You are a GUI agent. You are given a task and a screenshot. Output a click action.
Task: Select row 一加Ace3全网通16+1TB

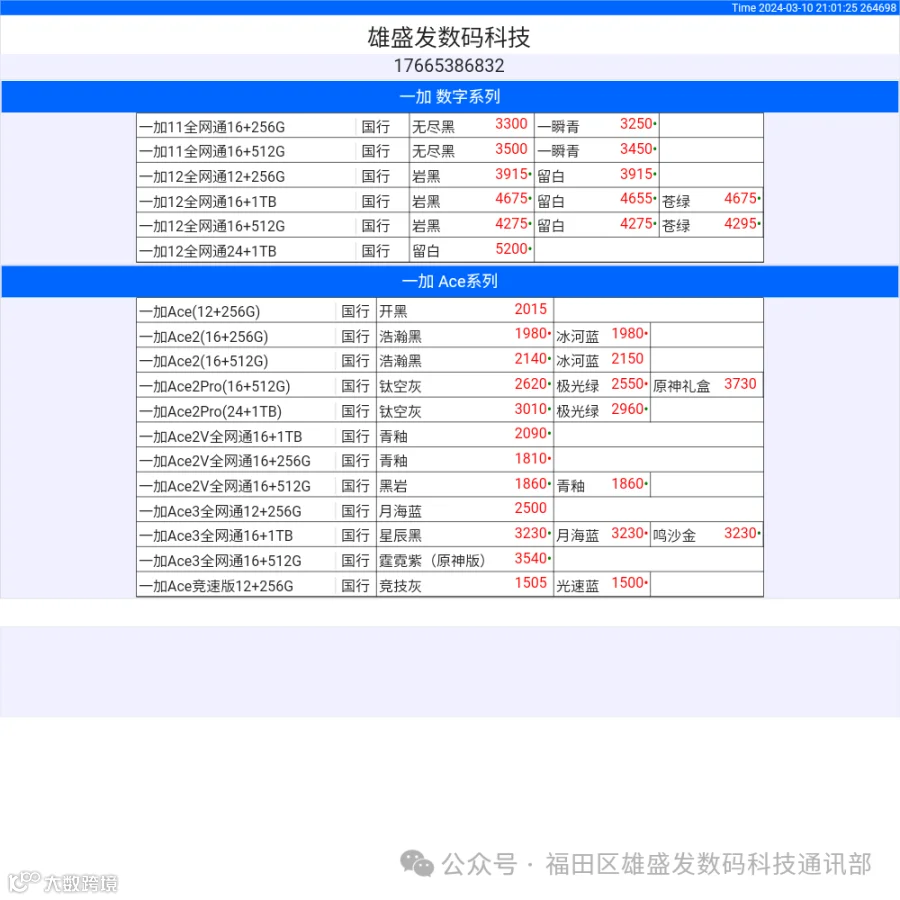450,534
